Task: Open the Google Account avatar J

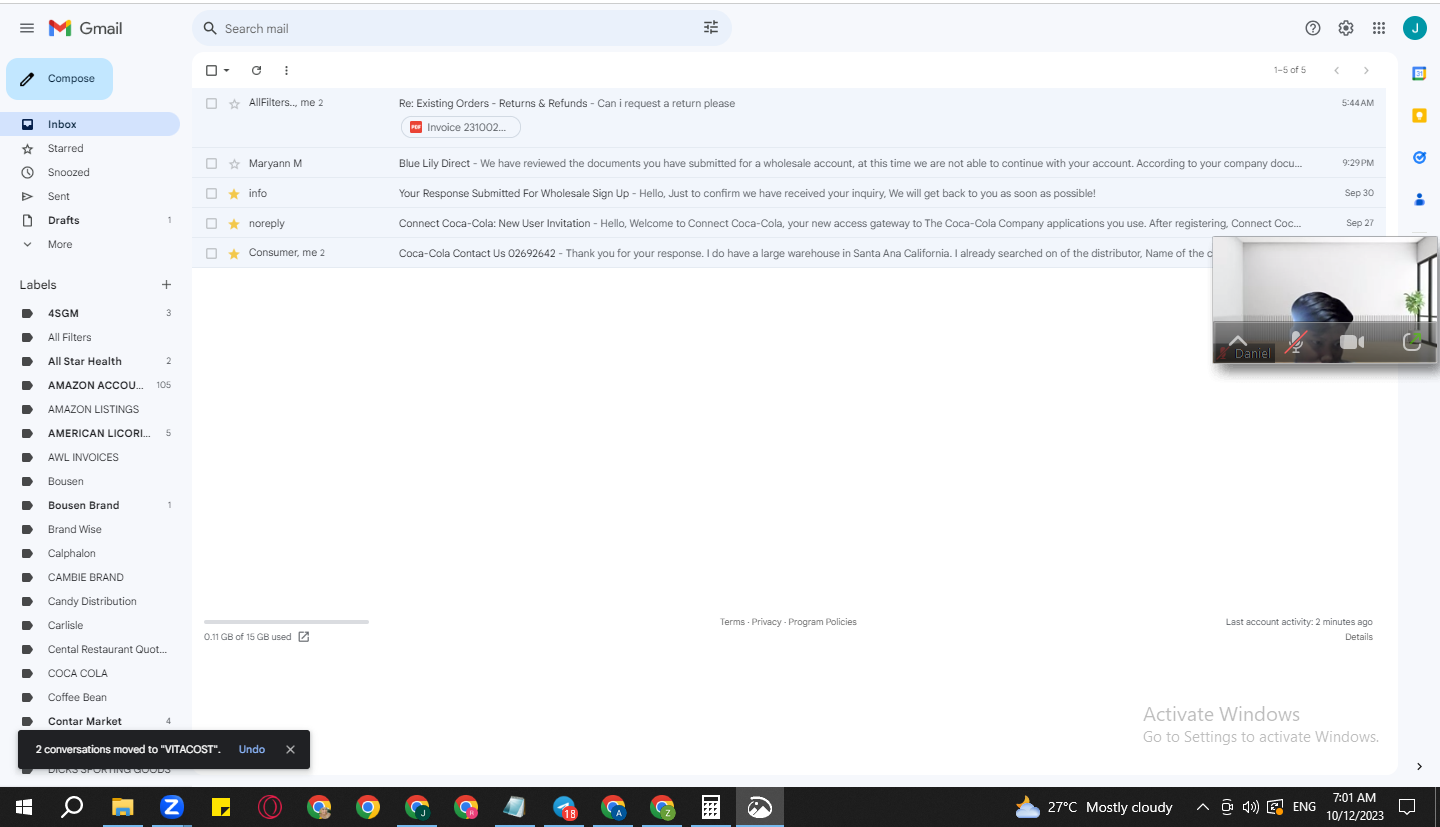Action: point(1414,28)
